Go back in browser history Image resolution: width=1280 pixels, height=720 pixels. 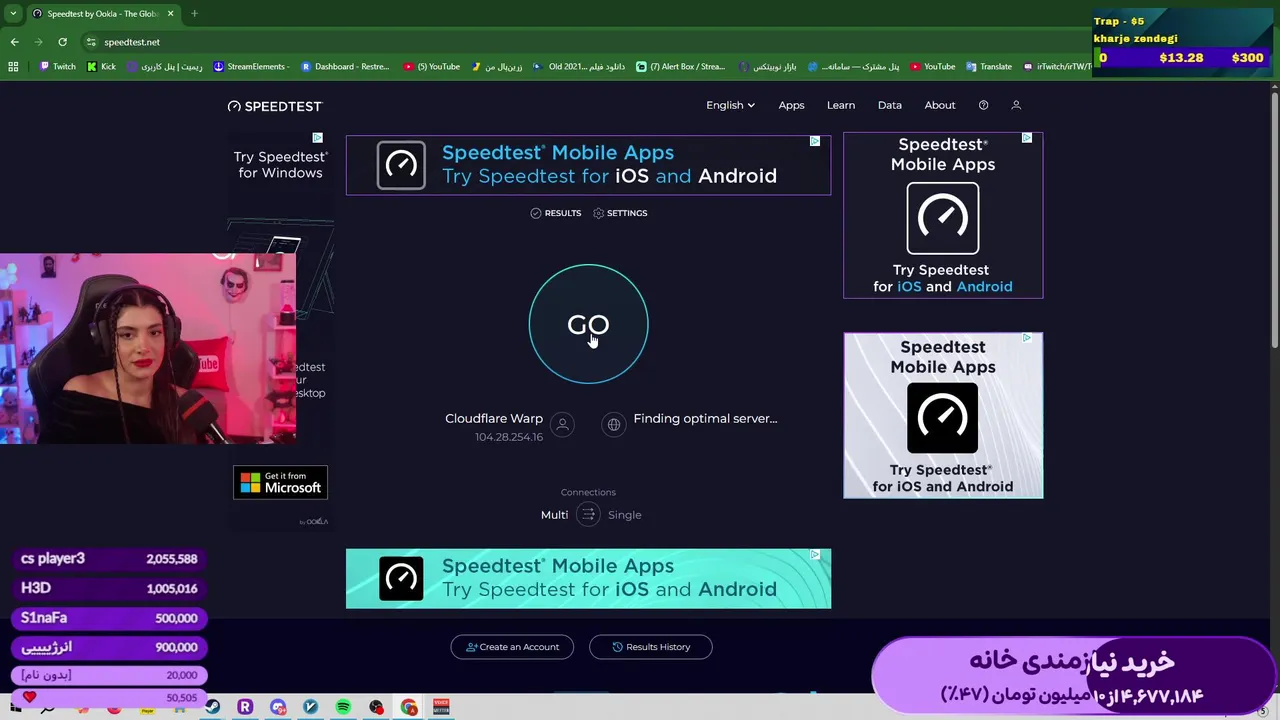(x=14, y=42)
